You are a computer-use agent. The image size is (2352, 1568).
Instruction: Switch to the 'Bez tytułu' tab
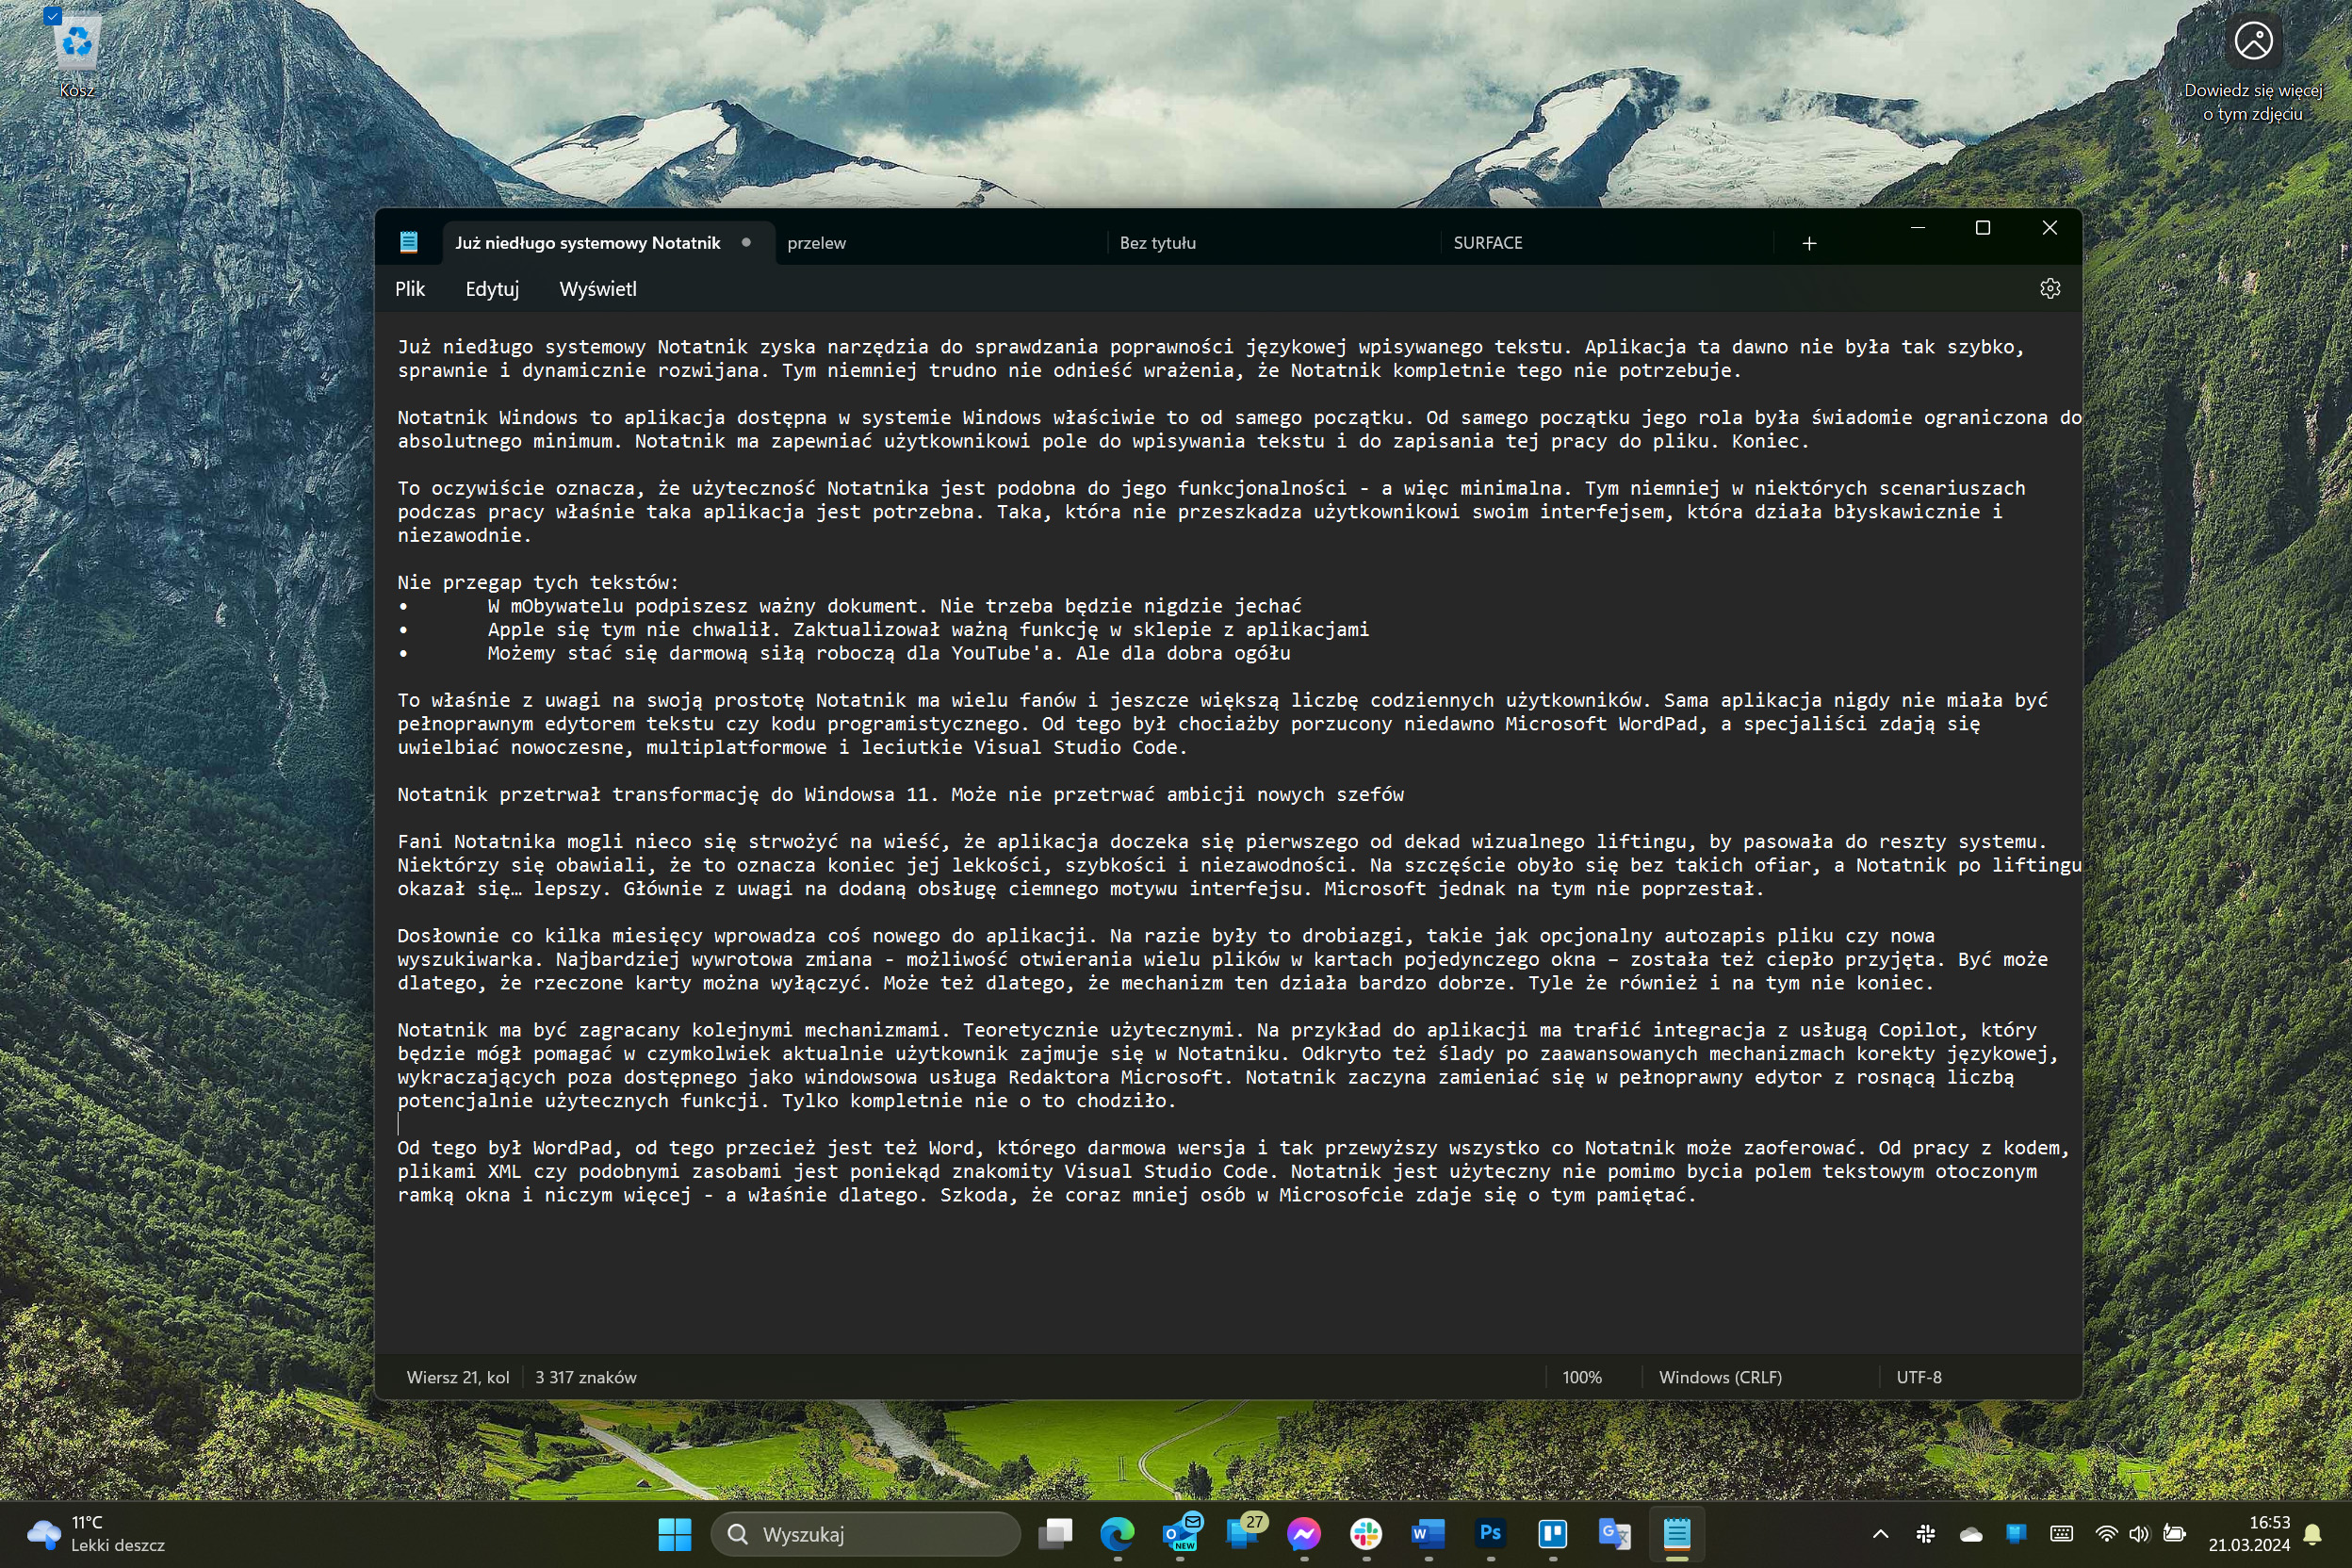point(1274,243)
